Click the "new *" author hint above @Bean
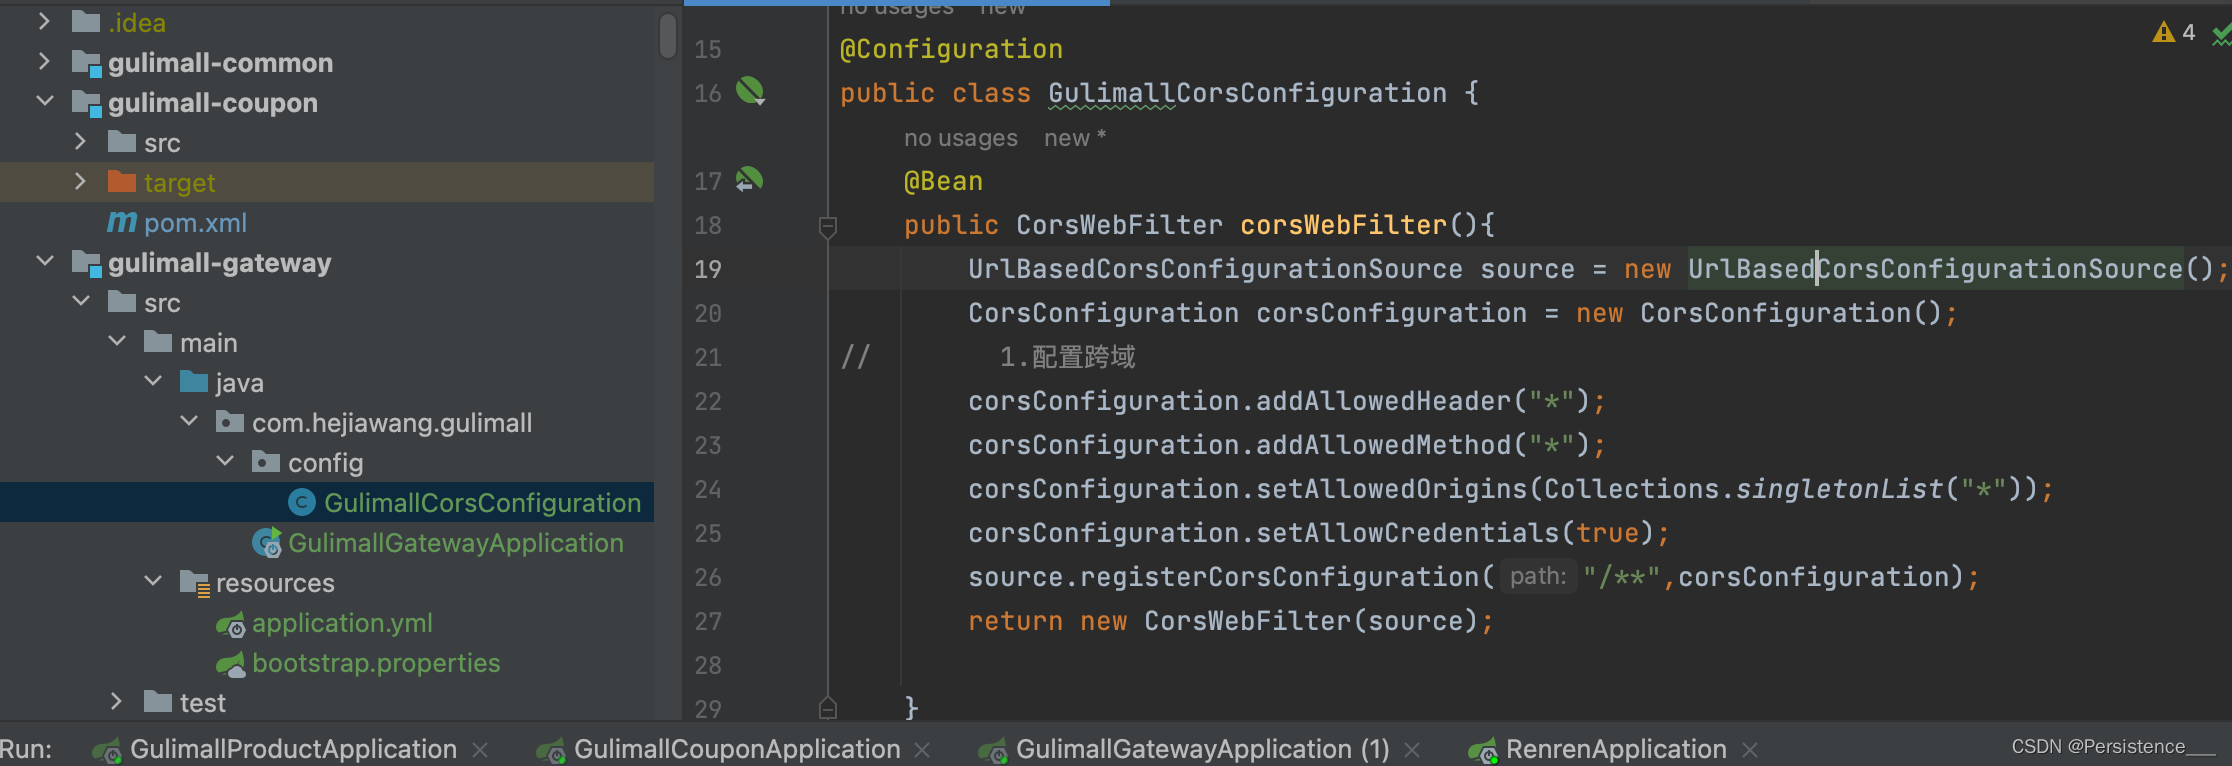The image size is (2232, 766). coord(1075,138)
